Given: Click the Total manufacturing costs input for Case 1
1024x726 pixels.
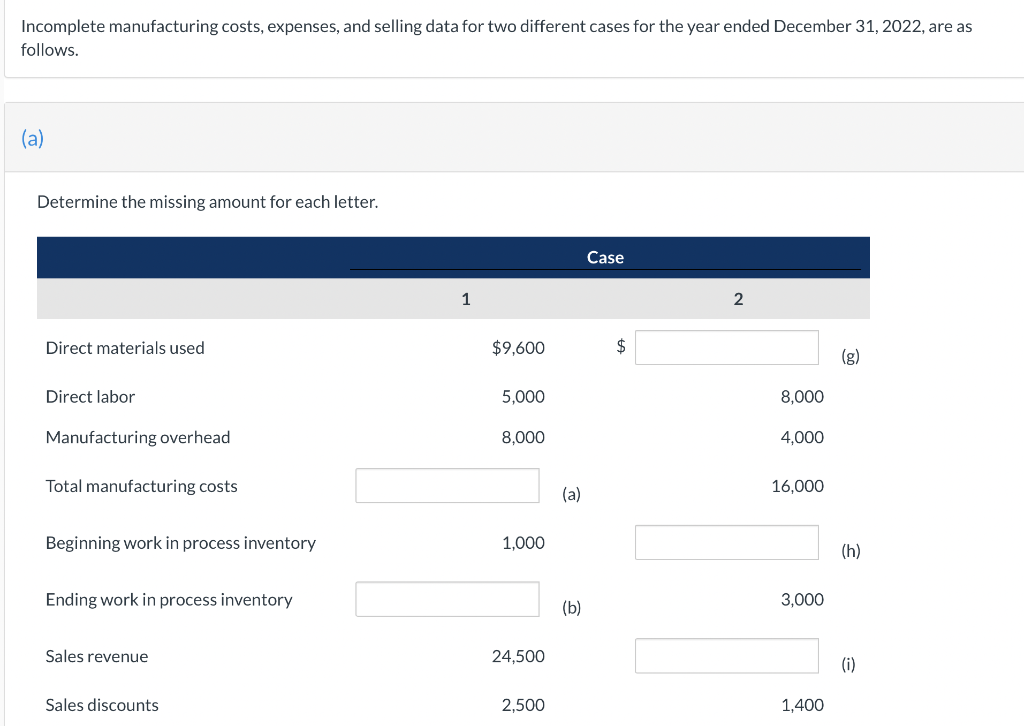Looking at the screenshot, I should 447,486.
